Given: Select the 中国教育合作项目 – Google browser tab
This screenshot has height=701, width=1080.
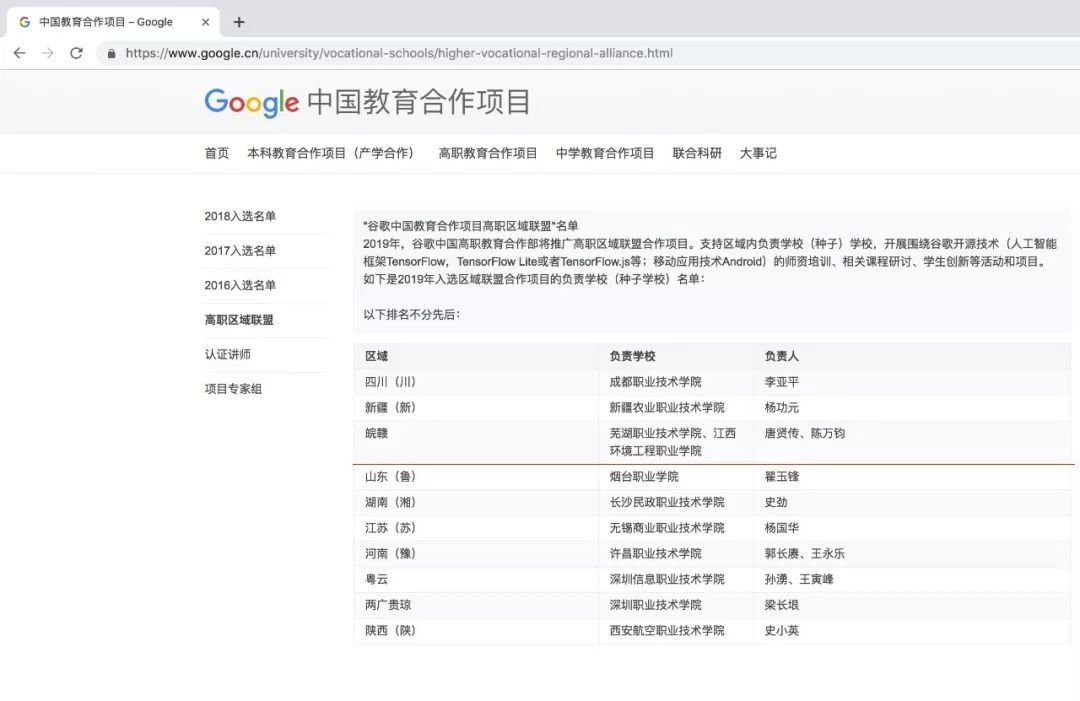Looking at the screenshot, I should coord(113,22).
